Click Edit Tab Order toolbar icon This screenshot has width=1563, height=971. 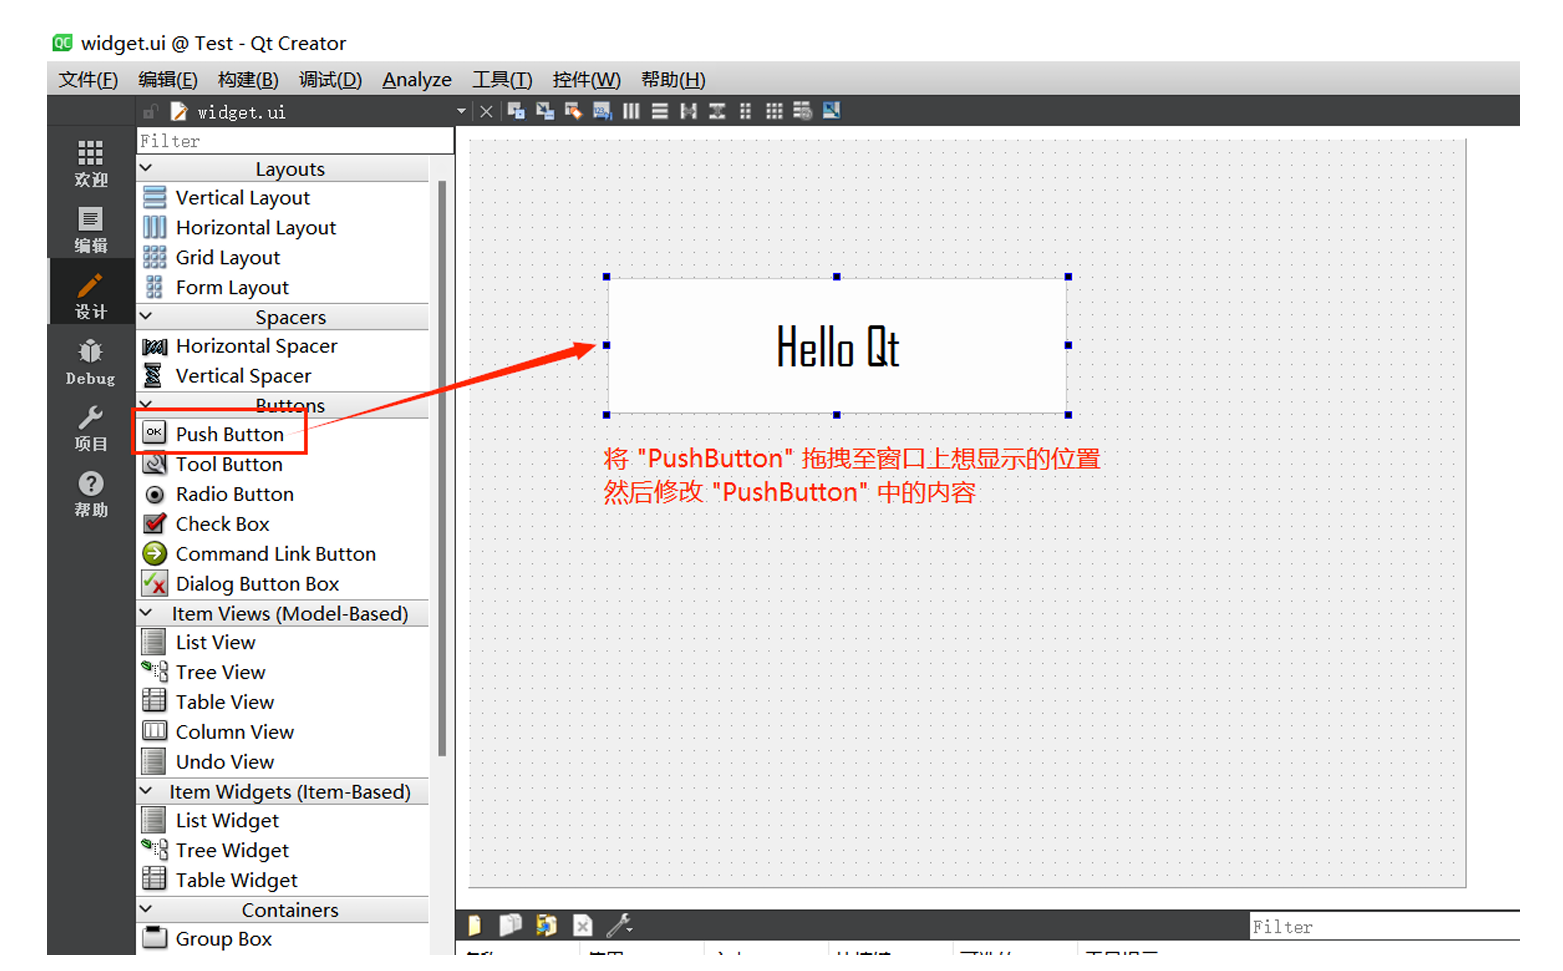click(602, 111)
